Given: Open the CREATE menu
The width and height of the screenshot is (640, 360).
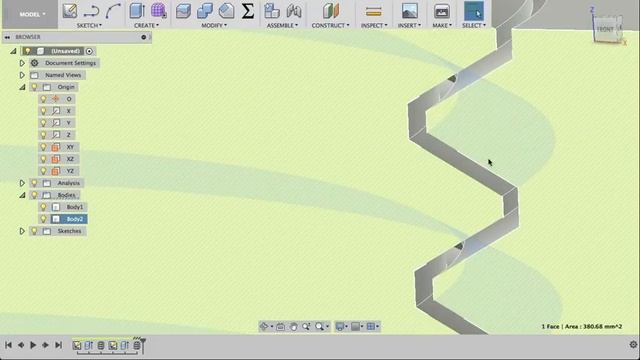Looking at the screenshot, I should pos(146,25).
